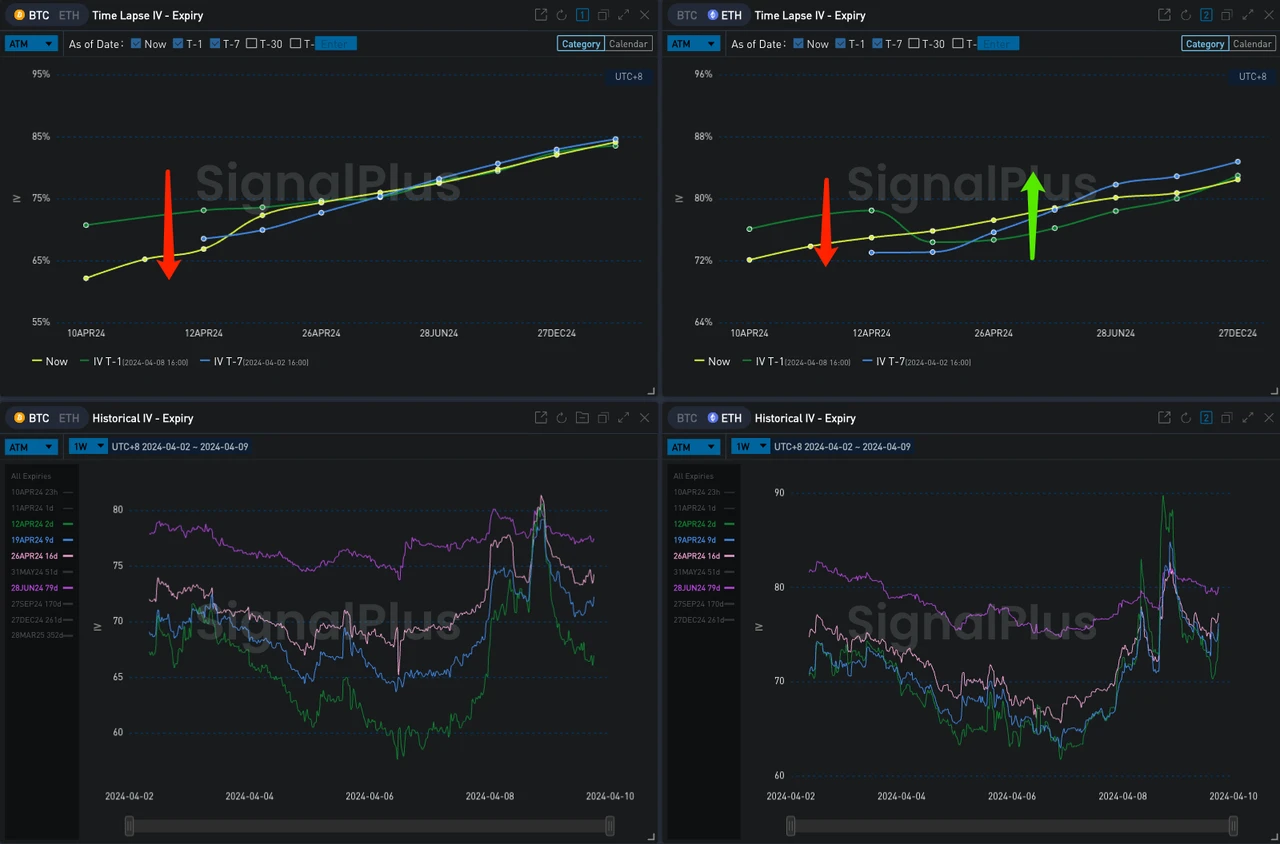Click the date range slider handle under BTC Historical IV
The image size is (1280, 844).
point(128,825)
